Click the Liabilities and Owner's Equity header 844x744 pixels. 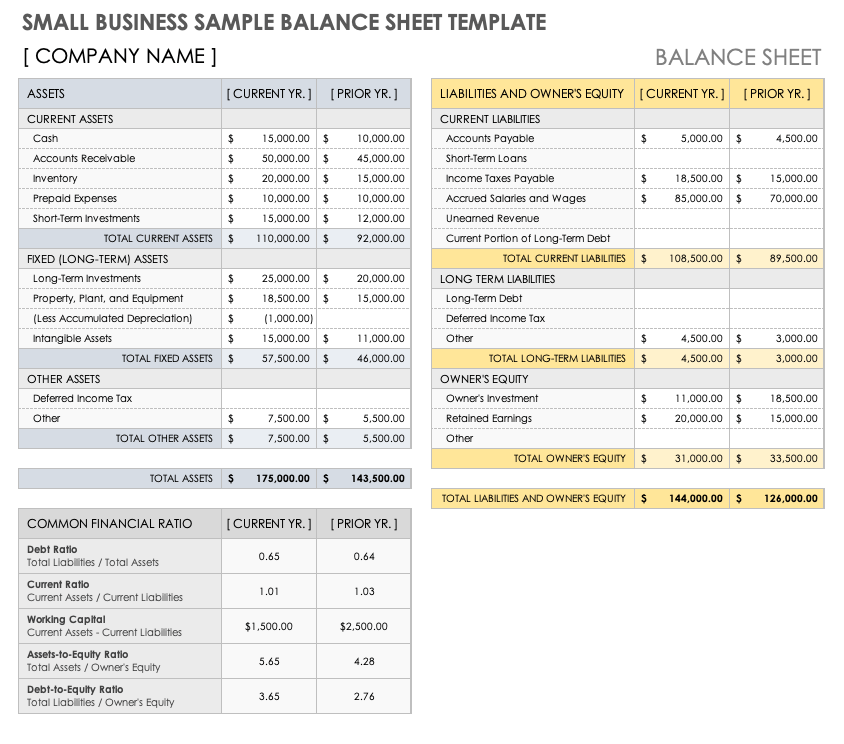[x=532, y=94]
